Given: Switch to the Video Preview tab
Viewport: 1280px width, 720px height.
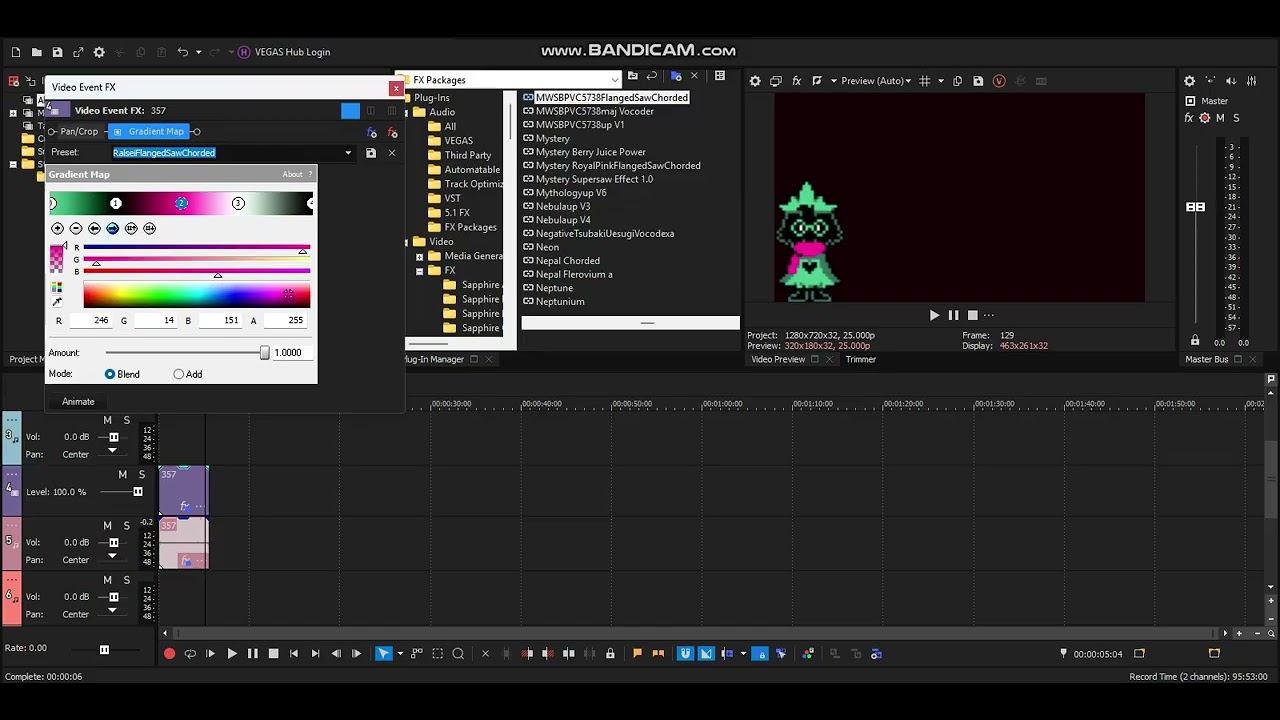Looking at the screenshot, I should coord(778,359).
